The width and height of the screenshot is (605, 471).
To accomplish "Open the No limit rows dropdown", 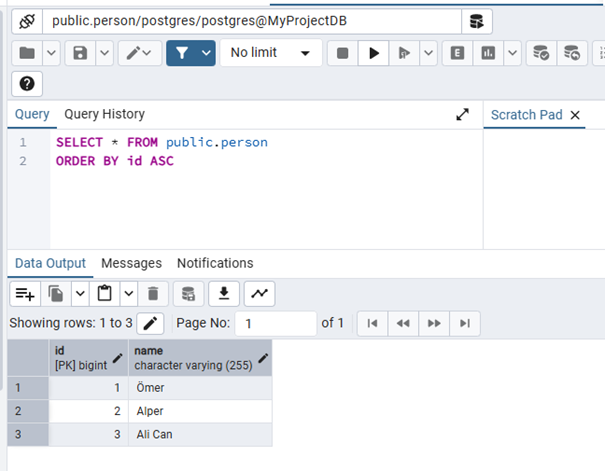I will pyautogui.click(x=271, y=53).
